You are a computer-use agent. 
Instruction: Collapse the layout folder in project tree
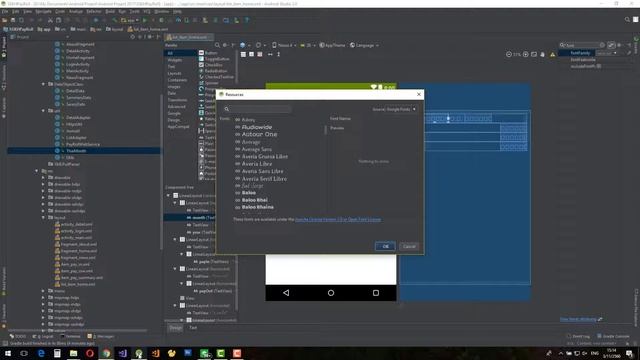[x=43, y=218]
